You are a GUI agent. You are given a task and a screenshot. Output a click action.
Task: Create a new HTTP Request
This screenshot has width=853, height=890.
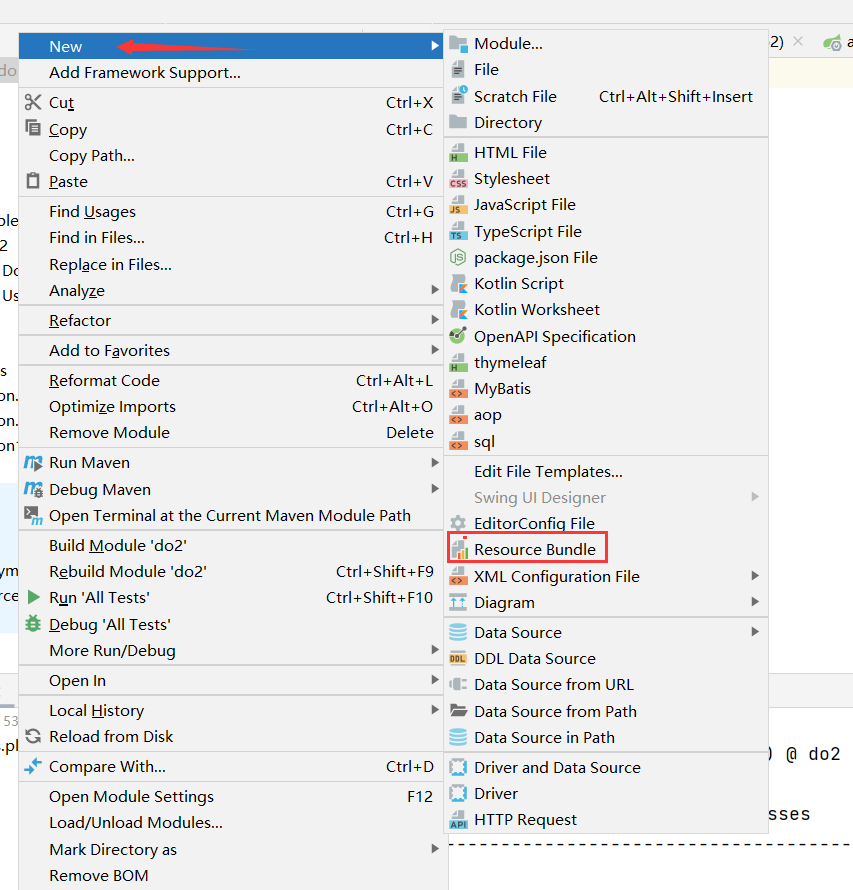coord(525,819)
